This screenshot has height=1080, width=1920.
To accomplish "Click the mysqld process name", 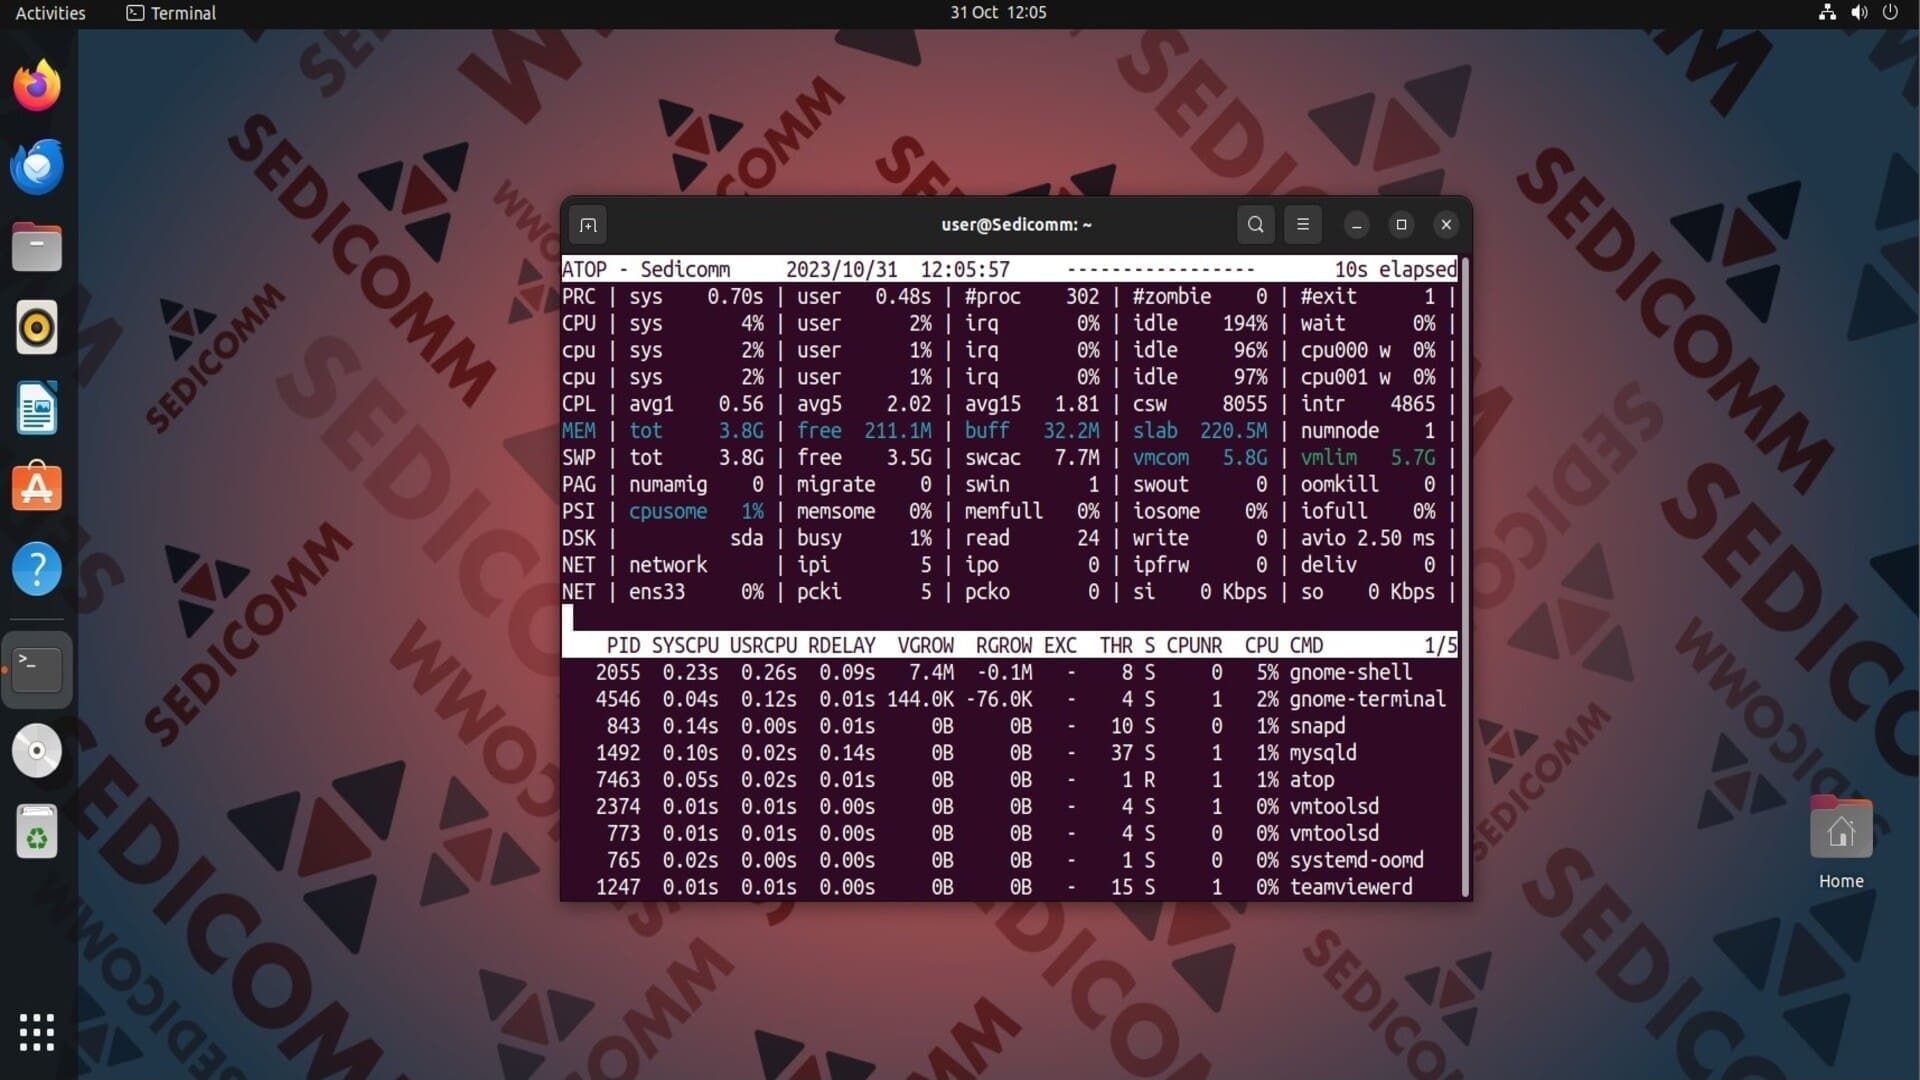I will click(1323, 753).
